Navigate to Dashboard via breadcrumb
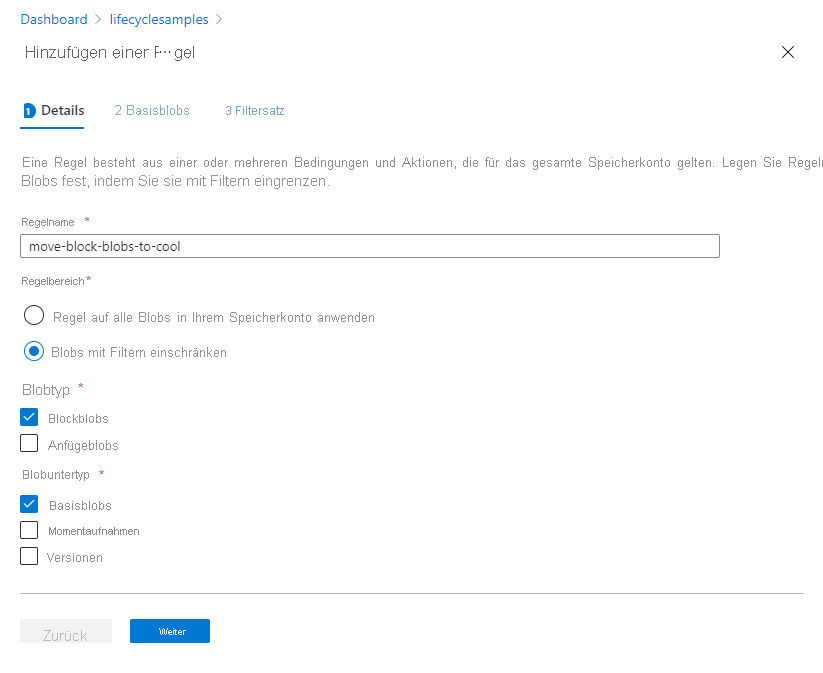Viewport: 823px width, 673px height. click(x=54, y=19)
